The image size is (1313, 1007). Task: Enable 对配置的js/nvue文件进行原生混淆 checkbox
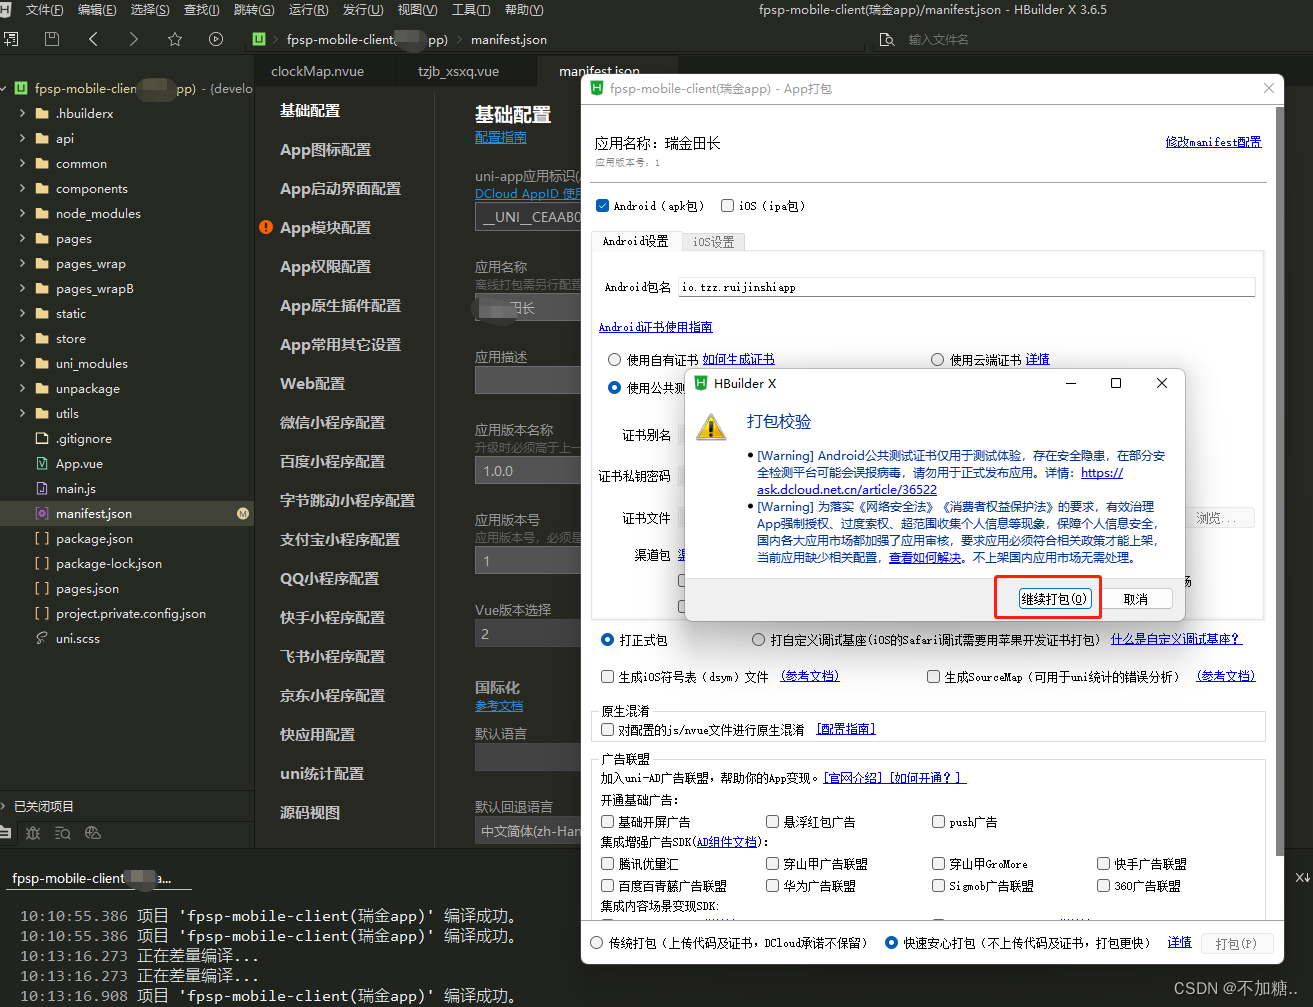tap(607, 730)
